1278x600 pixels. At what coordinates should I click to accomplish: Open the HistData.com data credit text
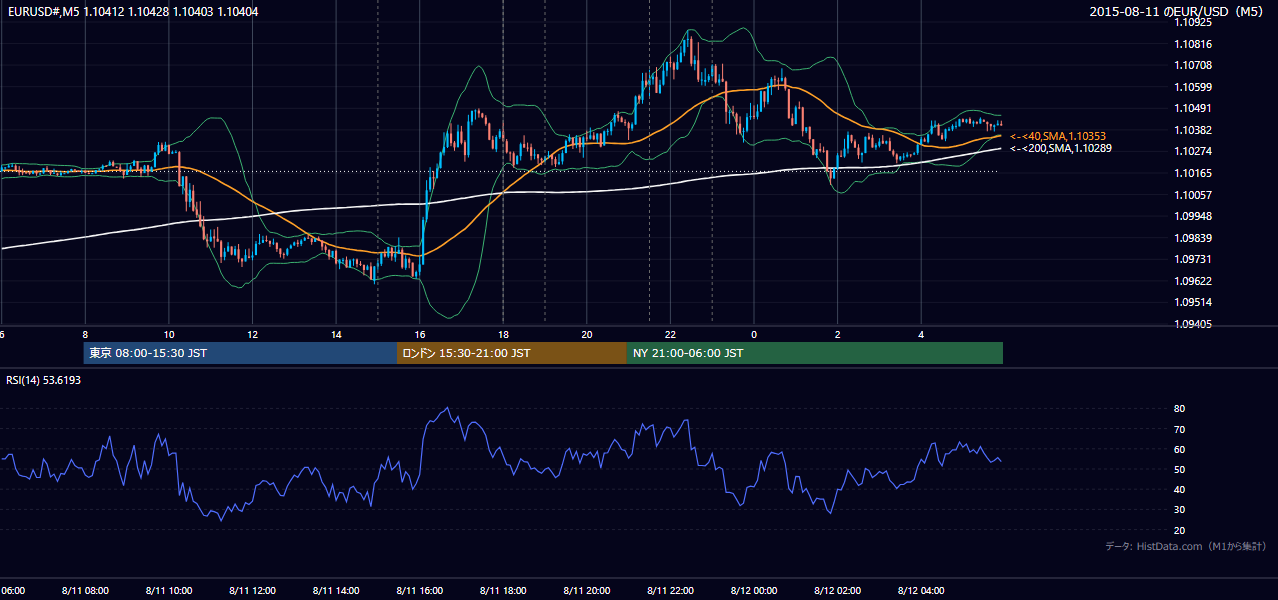(1185, 546)
